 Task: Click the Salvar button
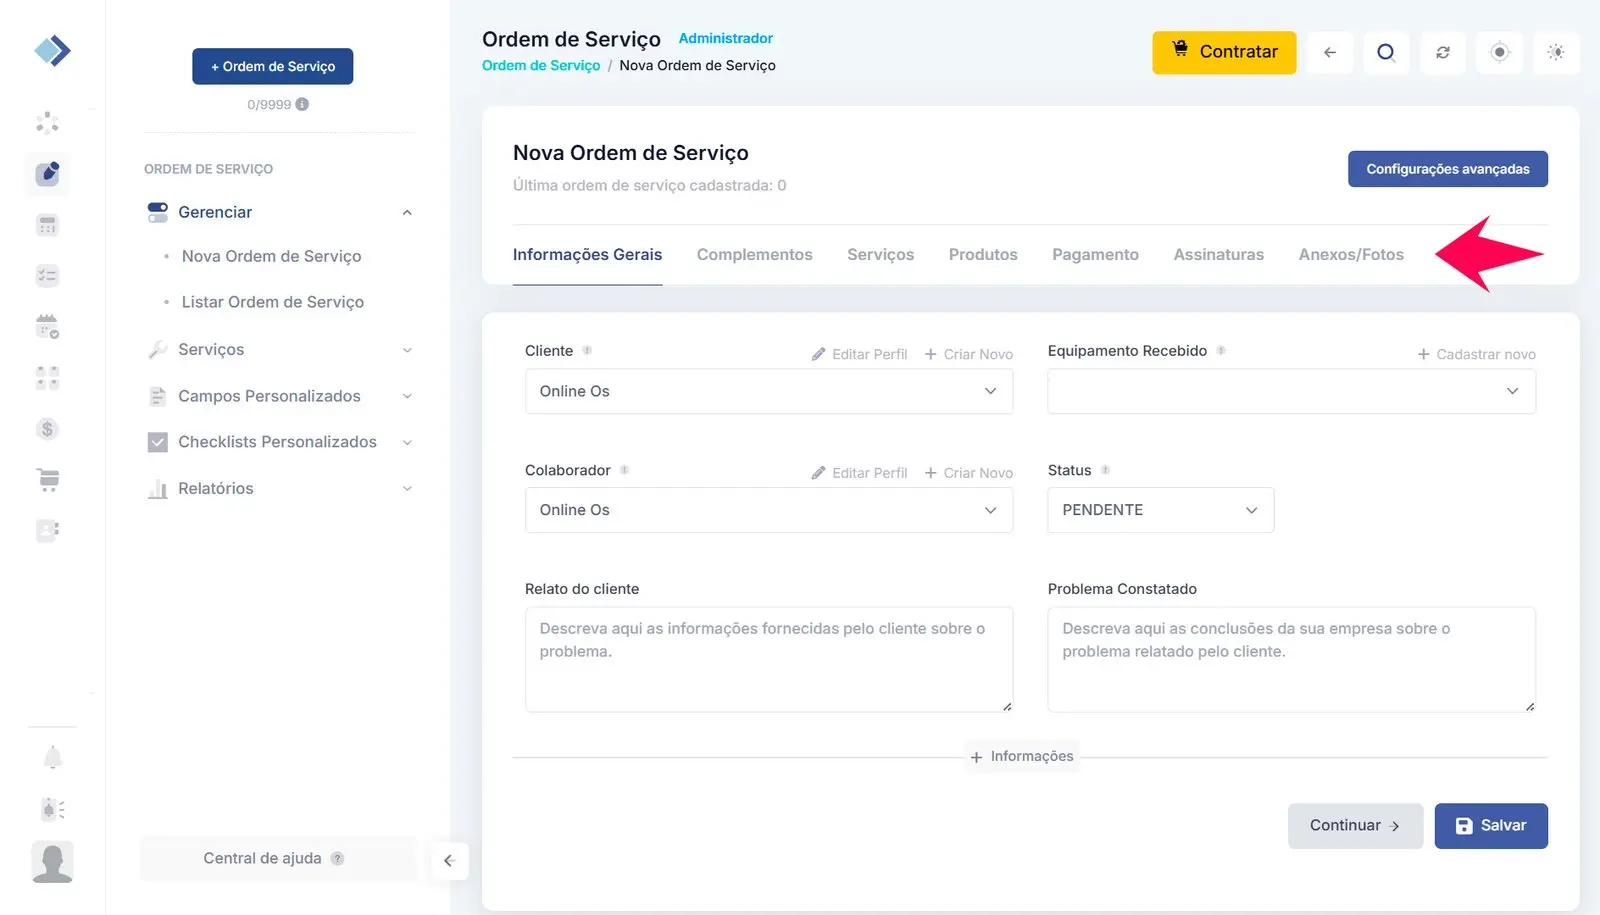click(1490, 826)
